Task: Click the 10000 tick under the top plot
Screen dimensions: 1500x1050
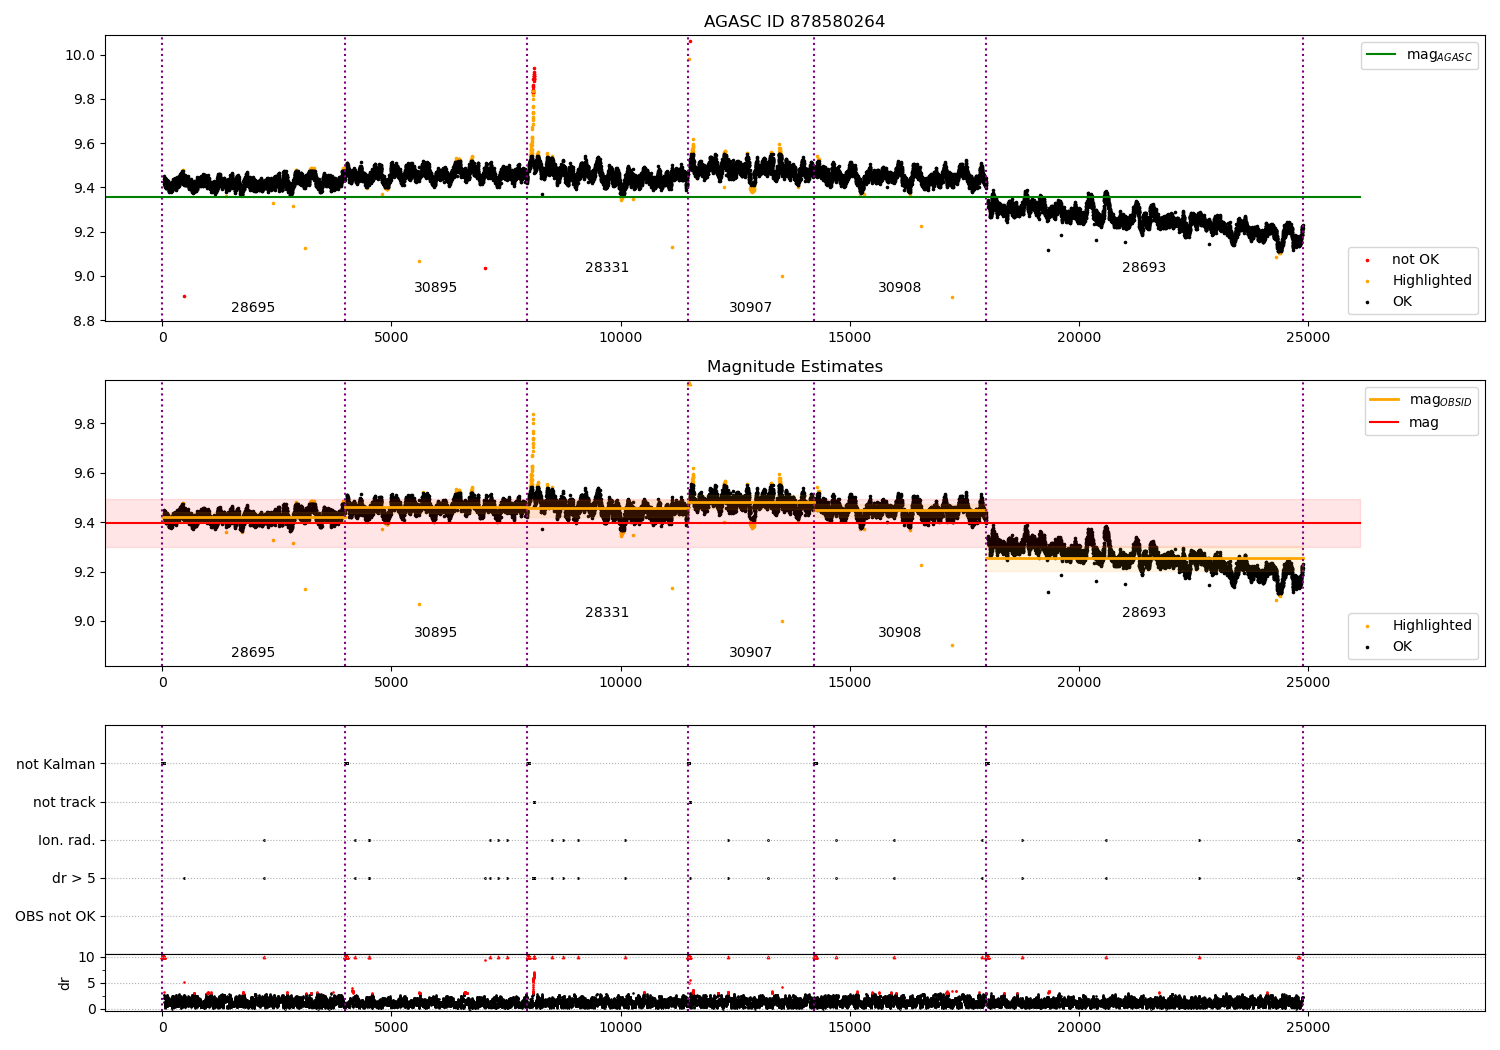Action: tap(620, 337)
